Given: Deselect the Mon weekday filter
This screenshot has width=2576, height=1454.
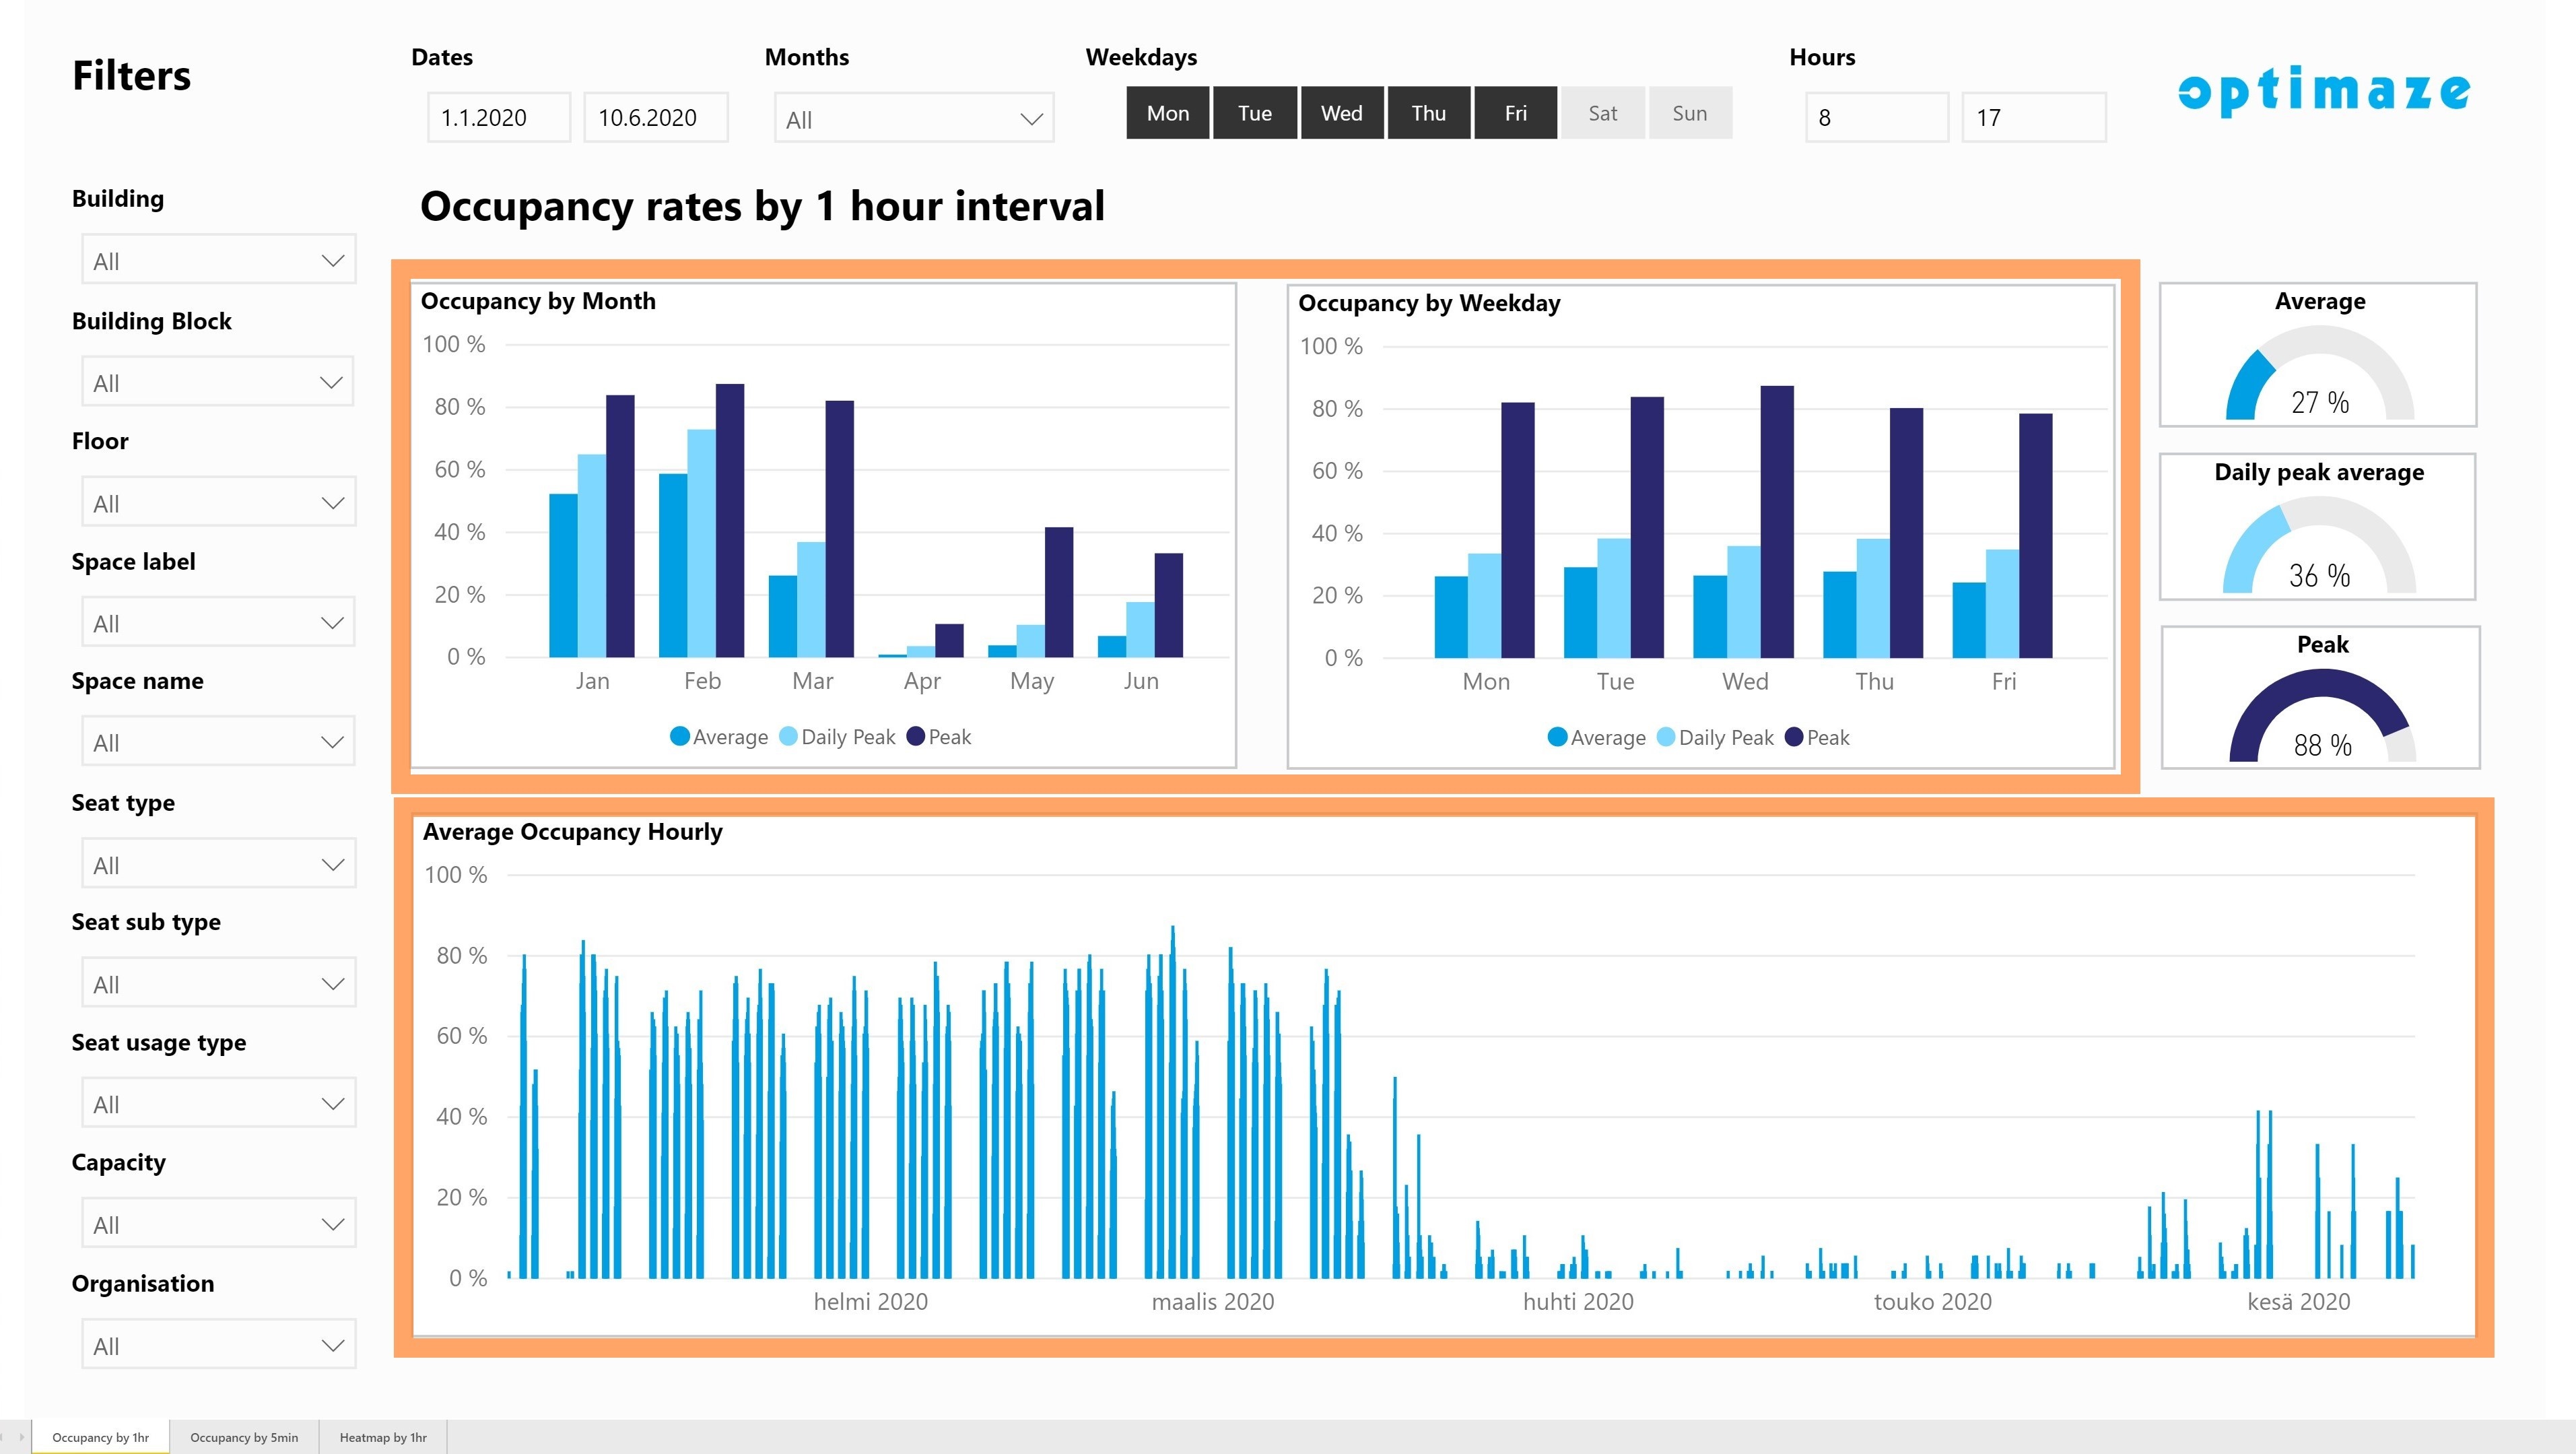Looking at the screenshot, I should point(1168,113).
